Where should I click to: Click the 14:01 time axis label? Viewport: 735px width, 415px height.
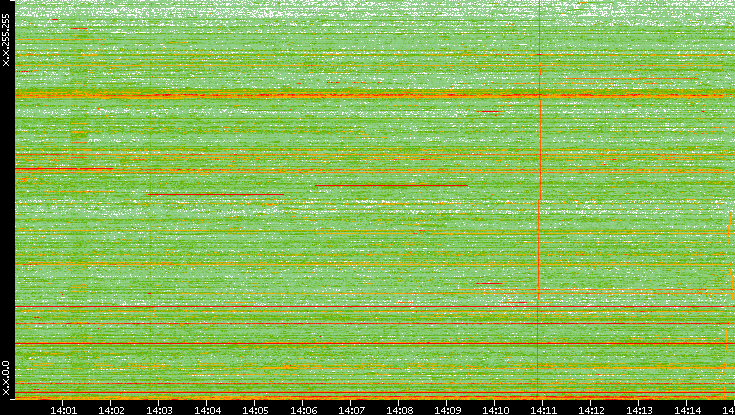63,410
